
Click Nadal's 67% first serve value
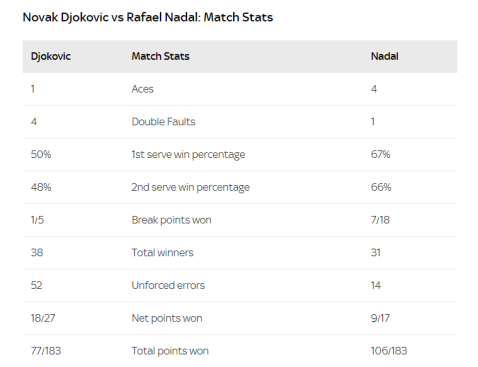[381, 154]
